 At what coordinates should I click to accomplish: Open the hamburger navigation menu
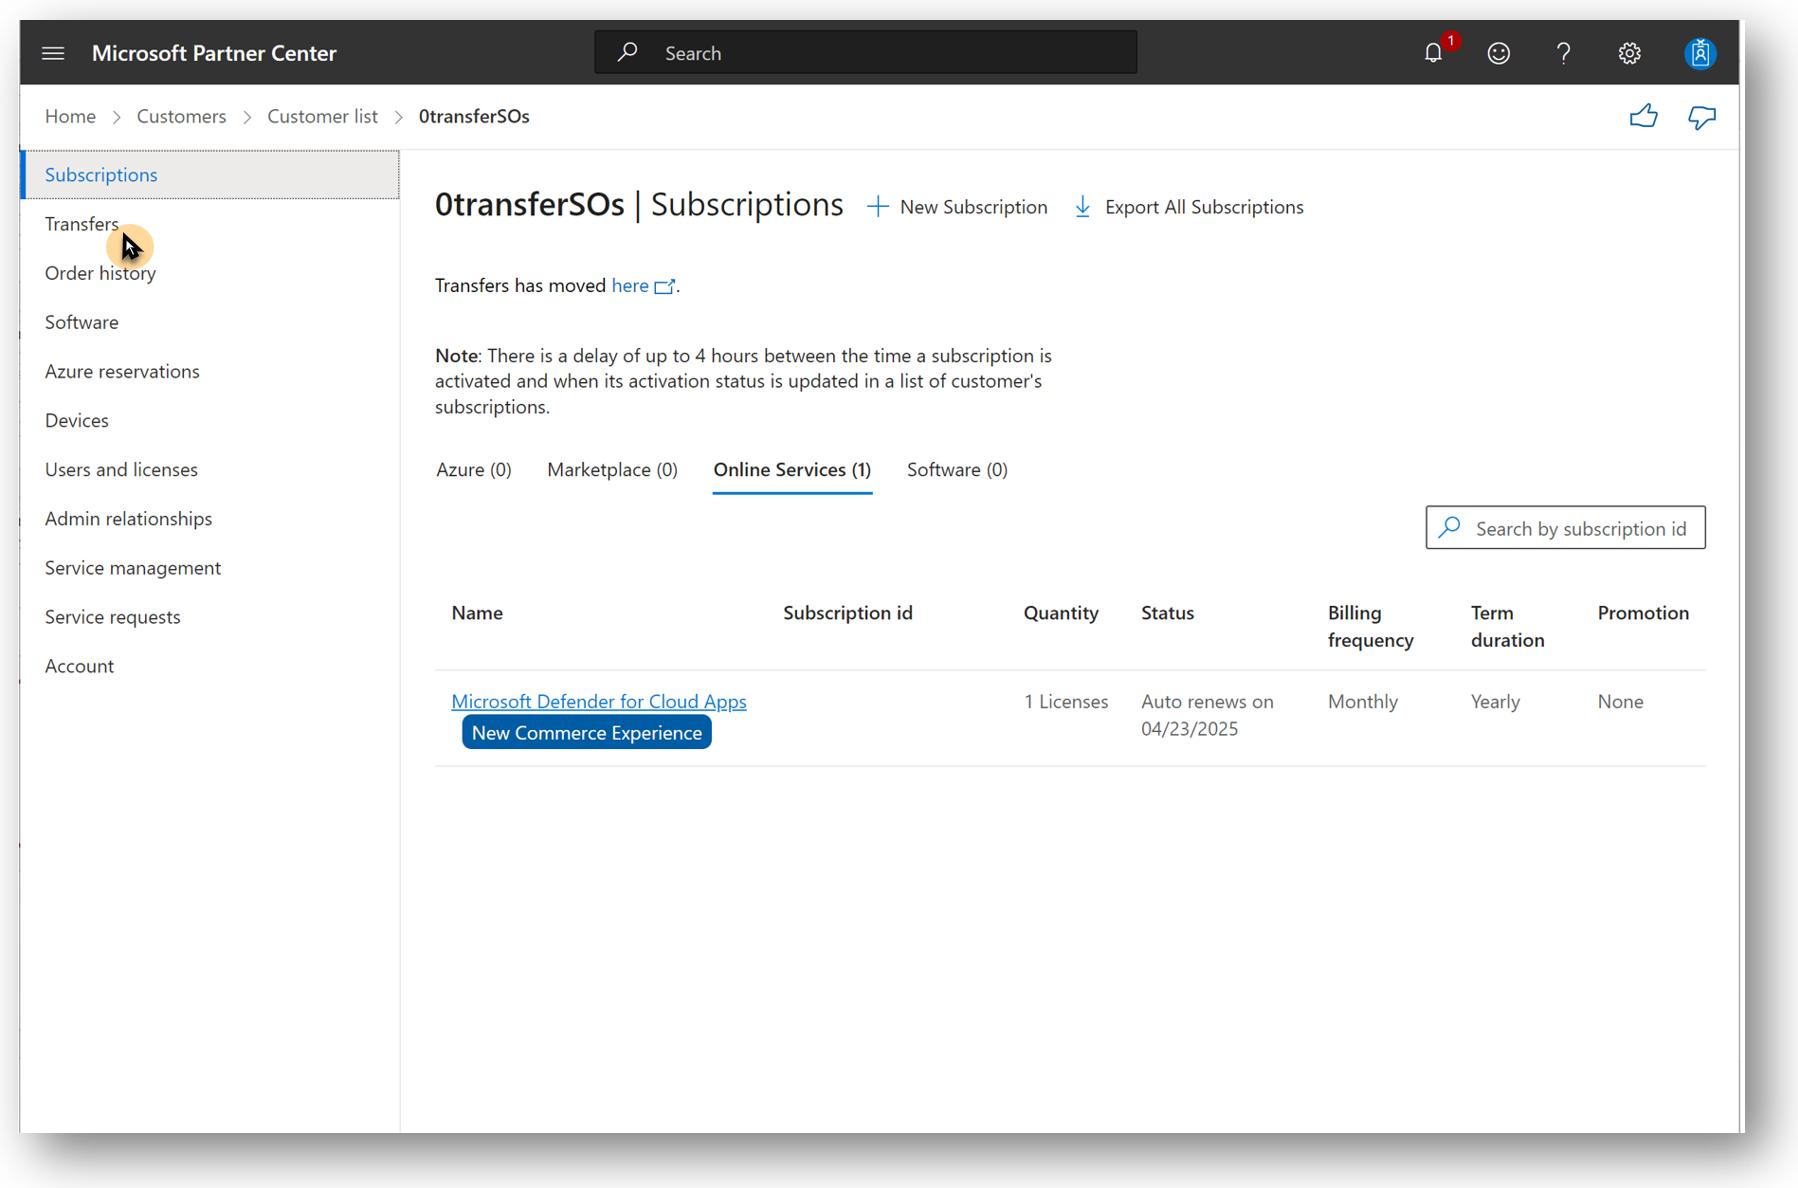53,53
